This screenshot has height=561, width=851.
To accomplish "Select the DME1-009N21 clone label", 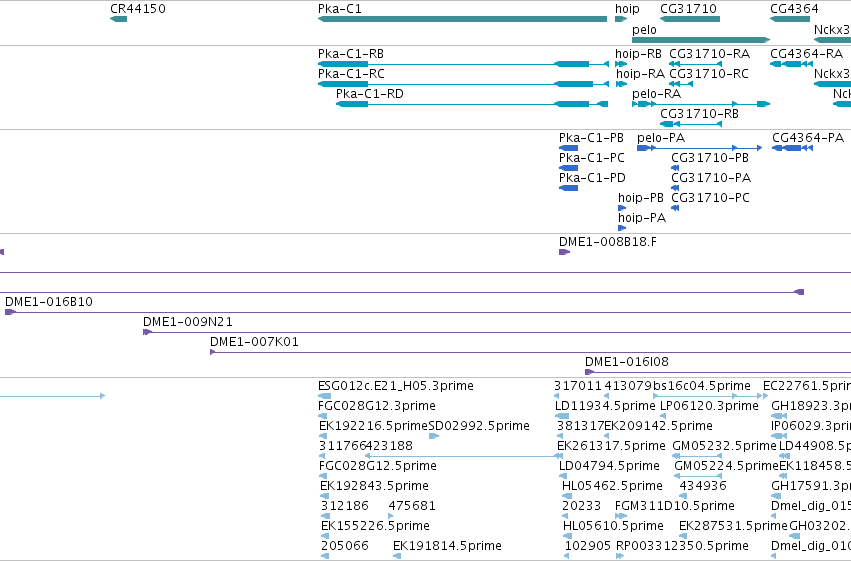I will (x=188, y=322).
